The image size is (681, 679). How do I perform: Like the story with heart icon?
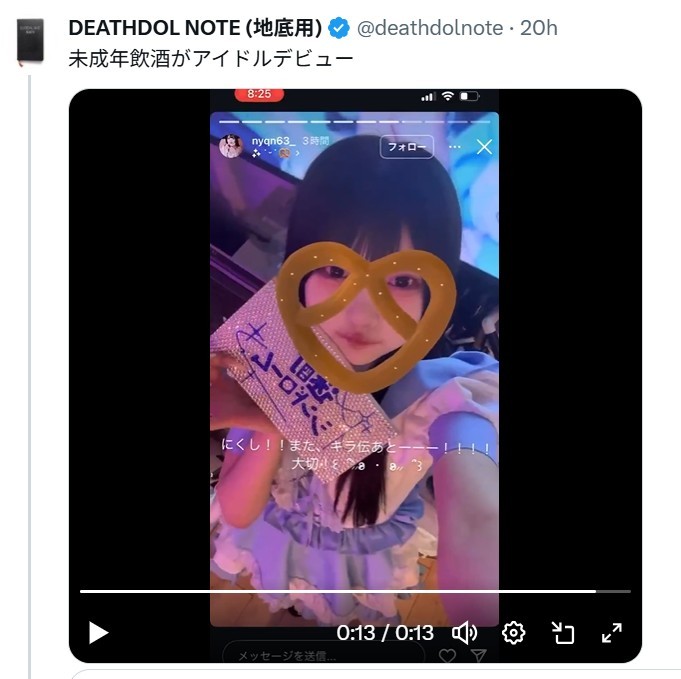tap(447, 656)
